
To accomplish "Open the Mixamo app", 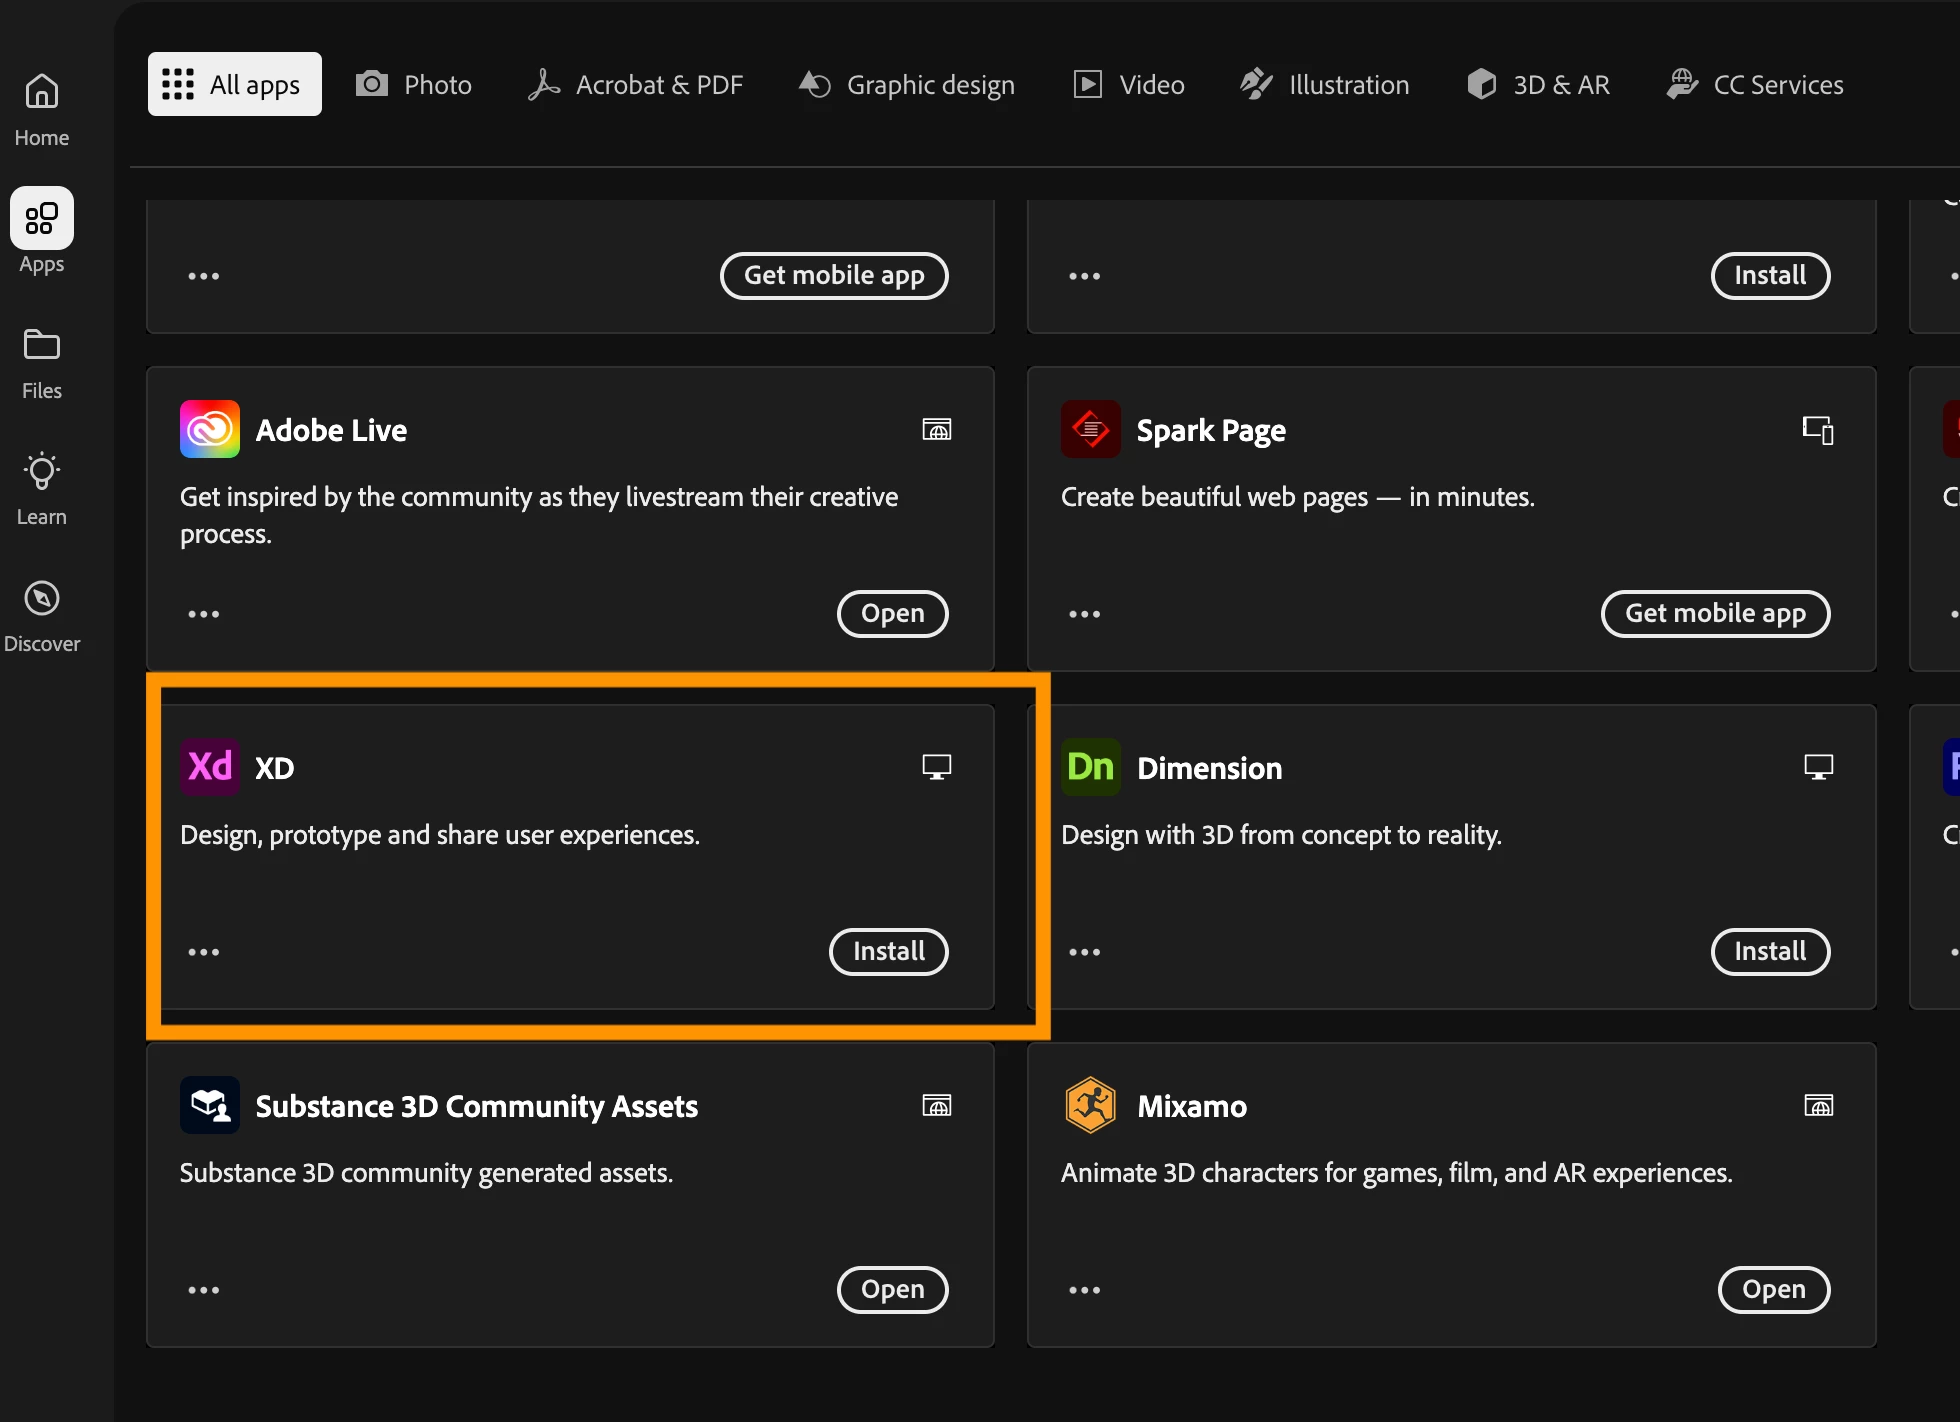I will pos(1773,1289).
